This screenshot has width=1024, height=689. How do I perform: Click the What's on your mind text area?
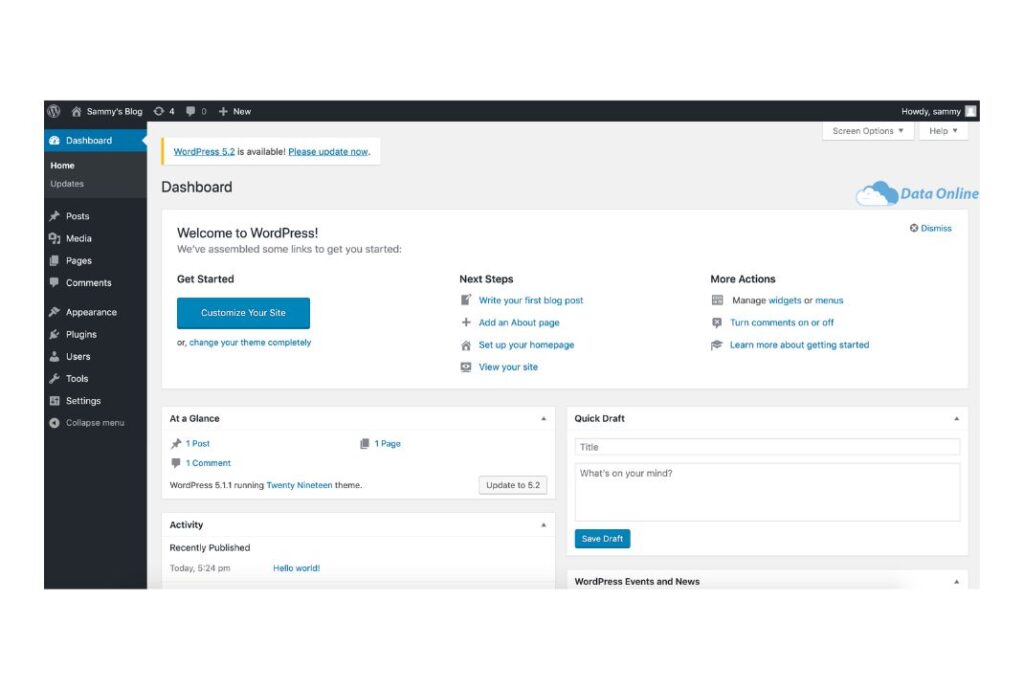pyautogui.click(x=767, y=492)
